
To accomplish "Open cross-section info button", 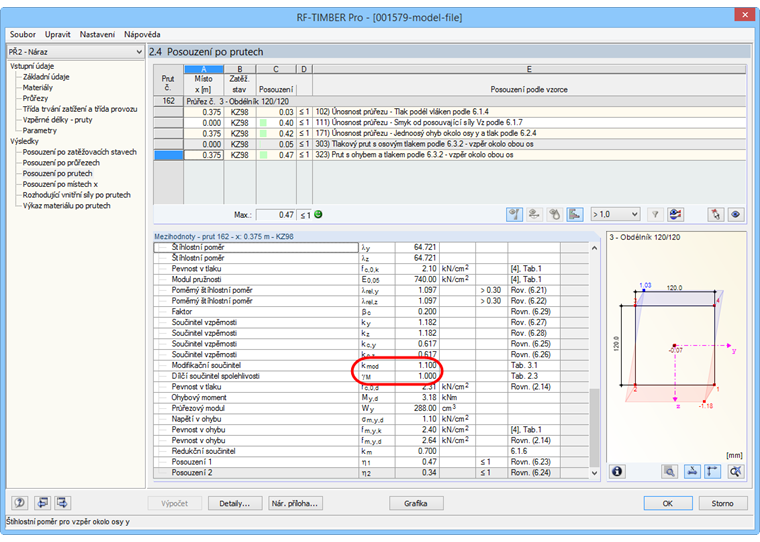I will (617, 470).
